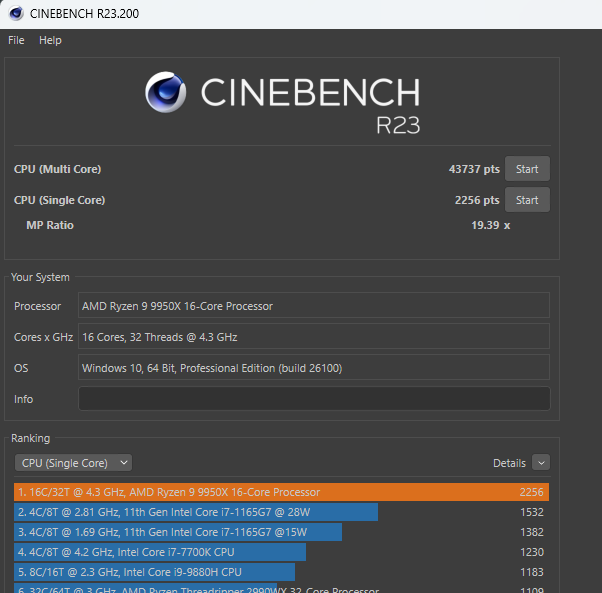
Task: Select the AMD Ryzen 9 9950X ranking row
Action: click(x=281, y=492)
